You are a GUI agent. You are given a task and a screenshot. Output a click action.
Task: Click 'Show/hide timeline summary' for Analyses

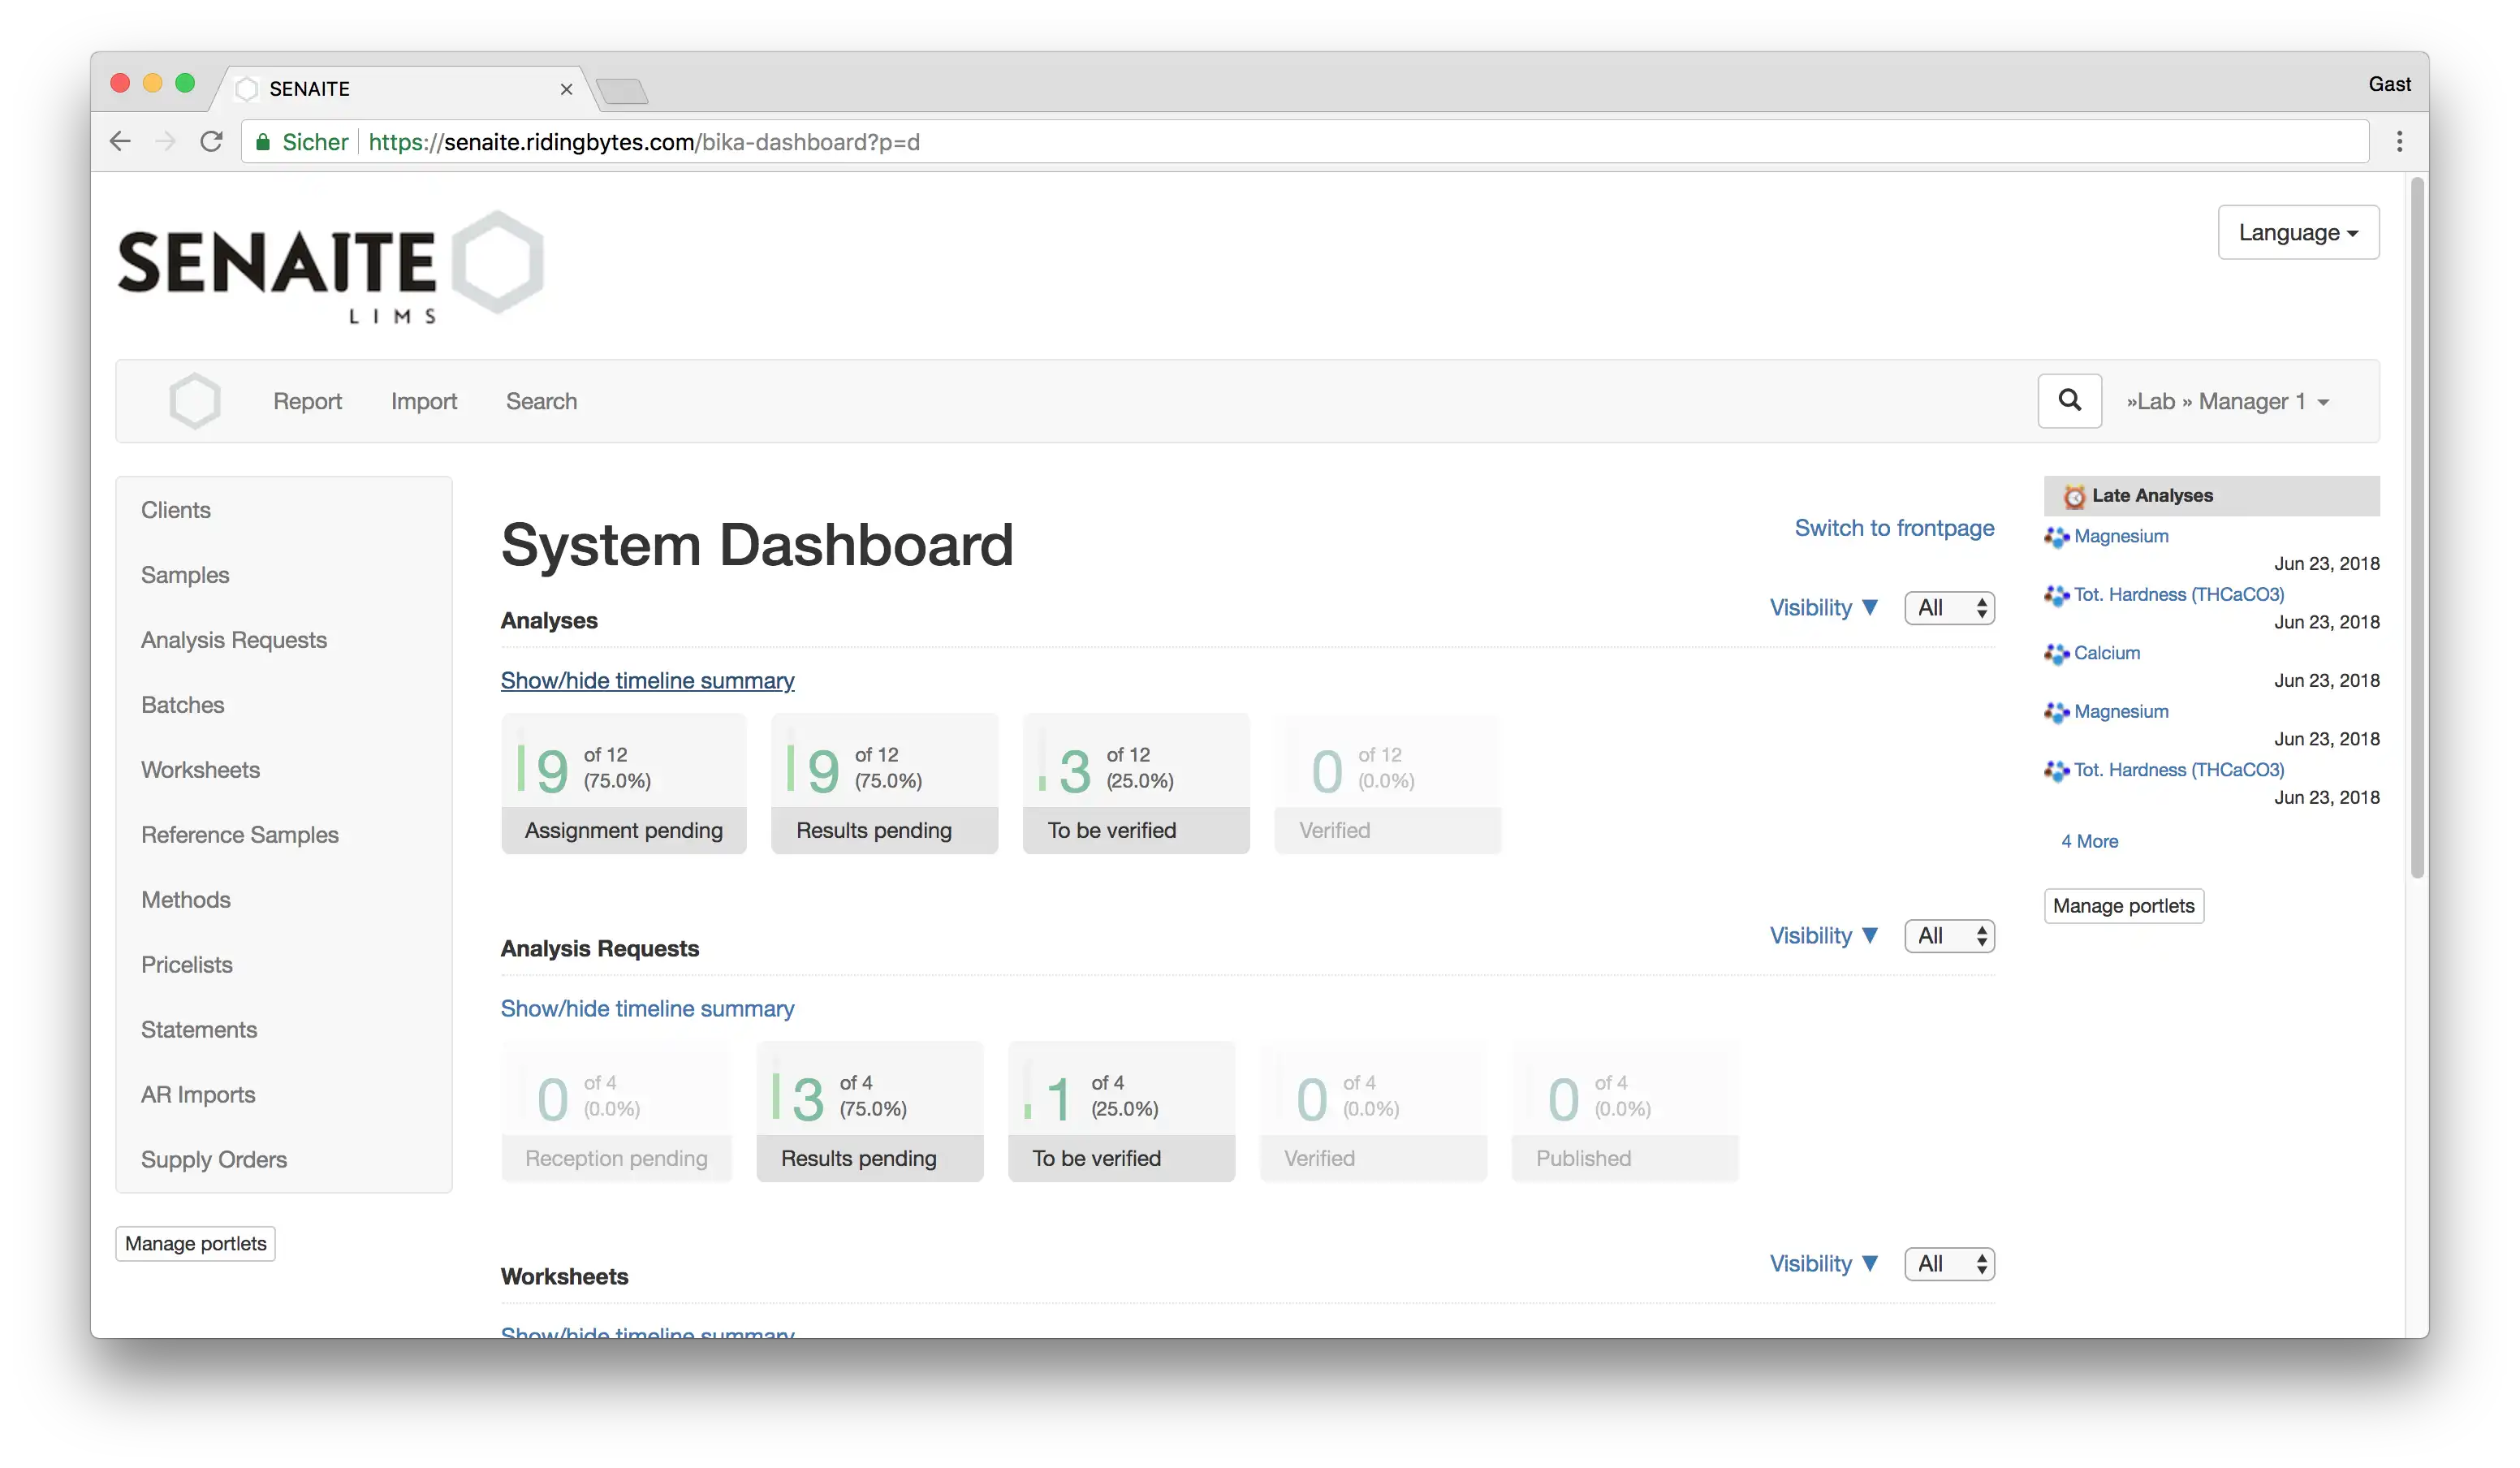[x=646, y=680]
